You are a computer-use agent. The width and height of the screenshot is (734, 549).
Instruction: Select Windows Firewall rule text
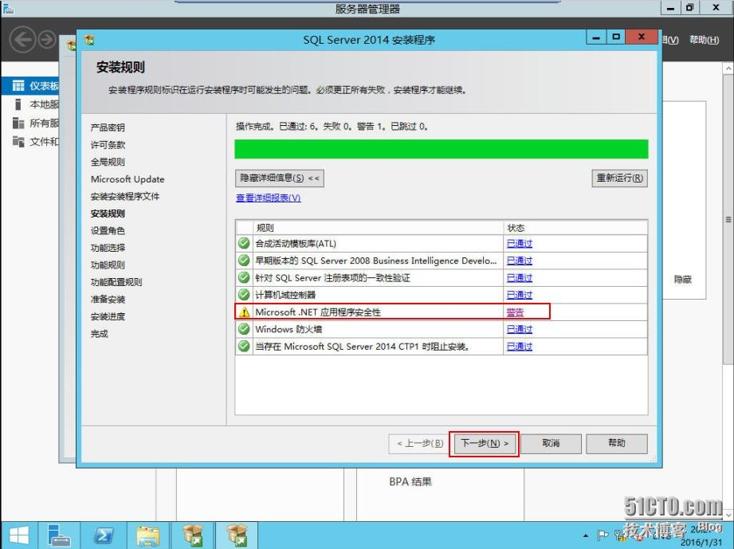[x=288, y=329]
